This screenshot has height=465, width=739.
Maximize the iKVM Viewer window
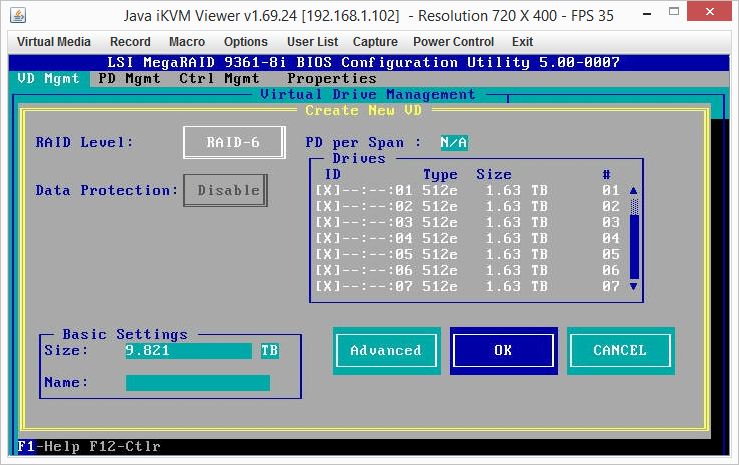tap(674, 12)
